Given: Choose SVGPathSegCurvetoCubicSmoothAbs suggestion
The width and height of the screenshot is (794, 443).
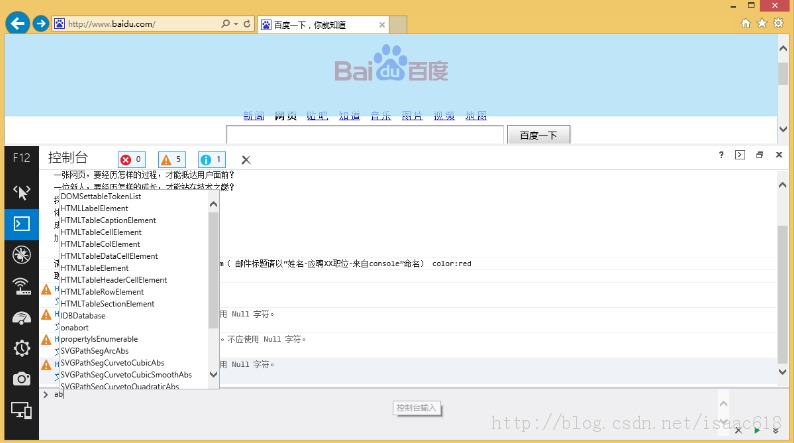Looking at the screenshot, I should [x=126, y=375].
